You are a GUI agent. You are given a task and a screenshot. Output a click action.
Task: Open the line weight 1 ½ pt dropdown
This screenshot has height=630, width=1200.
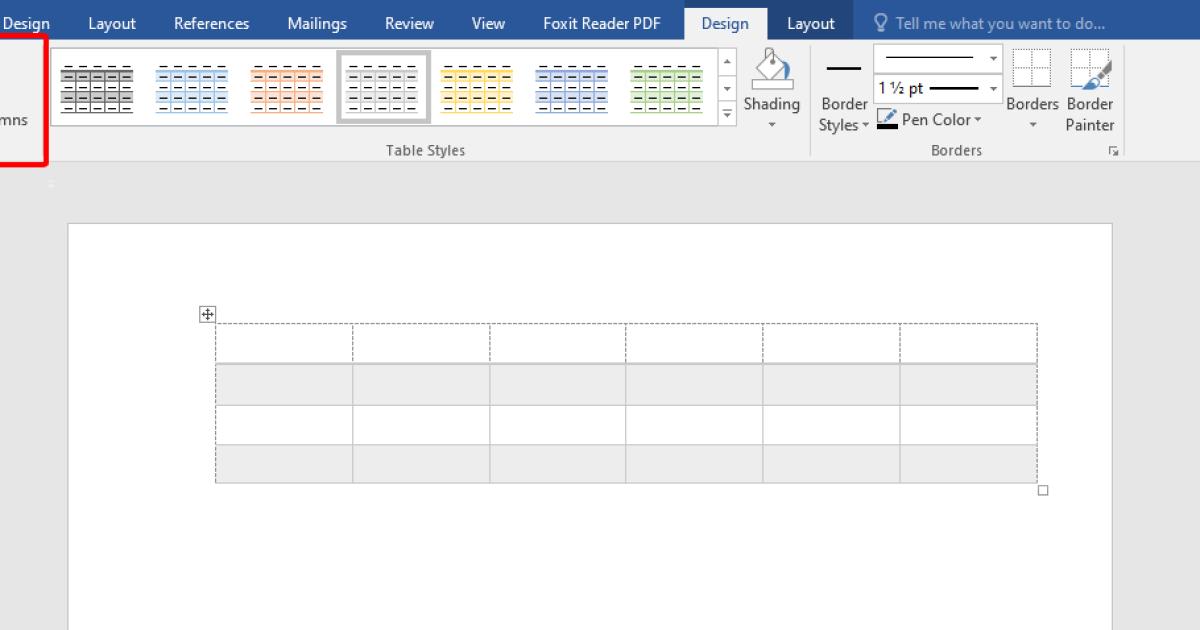tap(993, 89)
